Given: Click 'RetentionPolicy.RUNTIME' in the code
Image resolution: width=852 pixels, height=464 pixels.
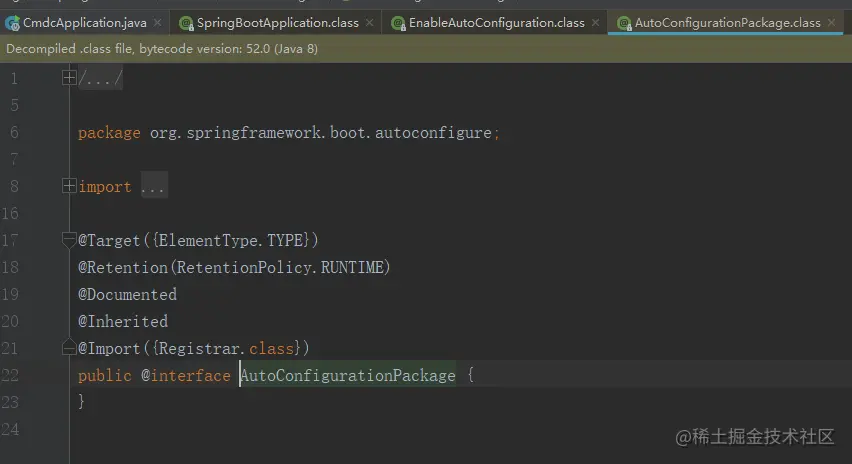Looking at the screenshot, I should point(280,267).
